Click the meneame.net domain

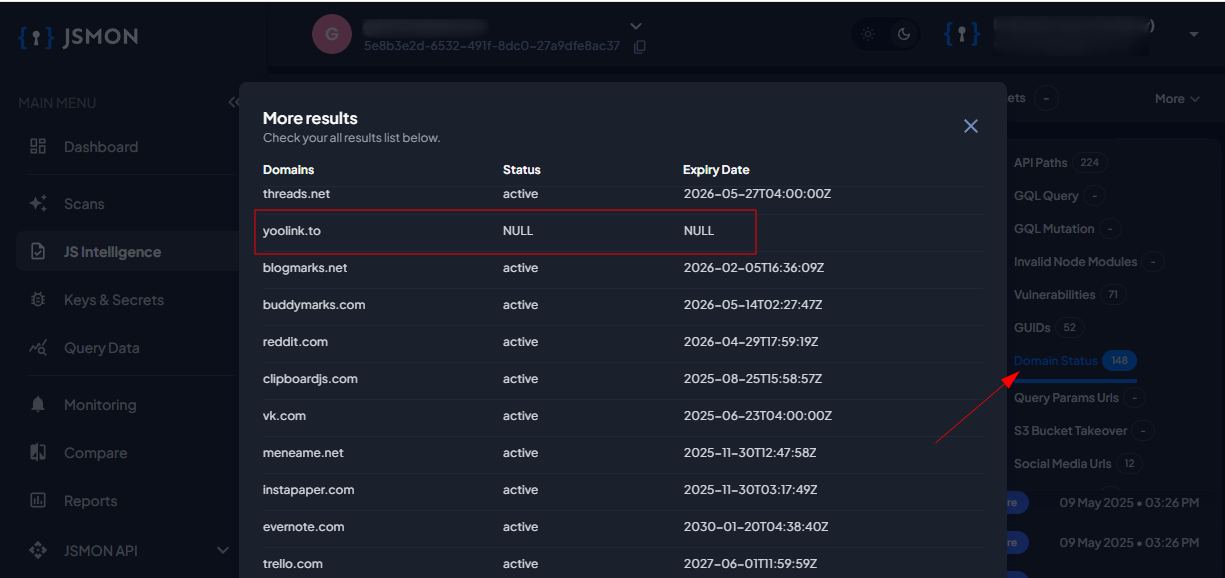click(x=303, y=453)
